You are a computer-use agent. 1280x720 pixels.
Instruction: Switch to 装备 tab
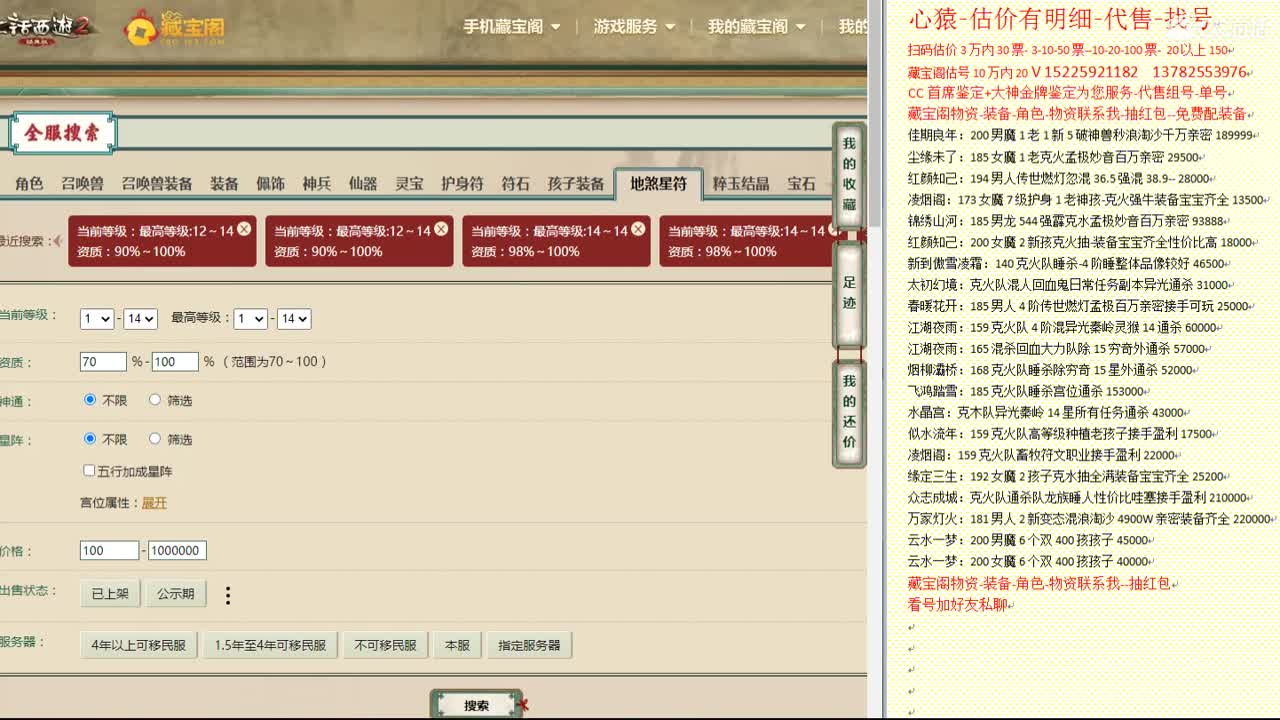tap(224, 183)
